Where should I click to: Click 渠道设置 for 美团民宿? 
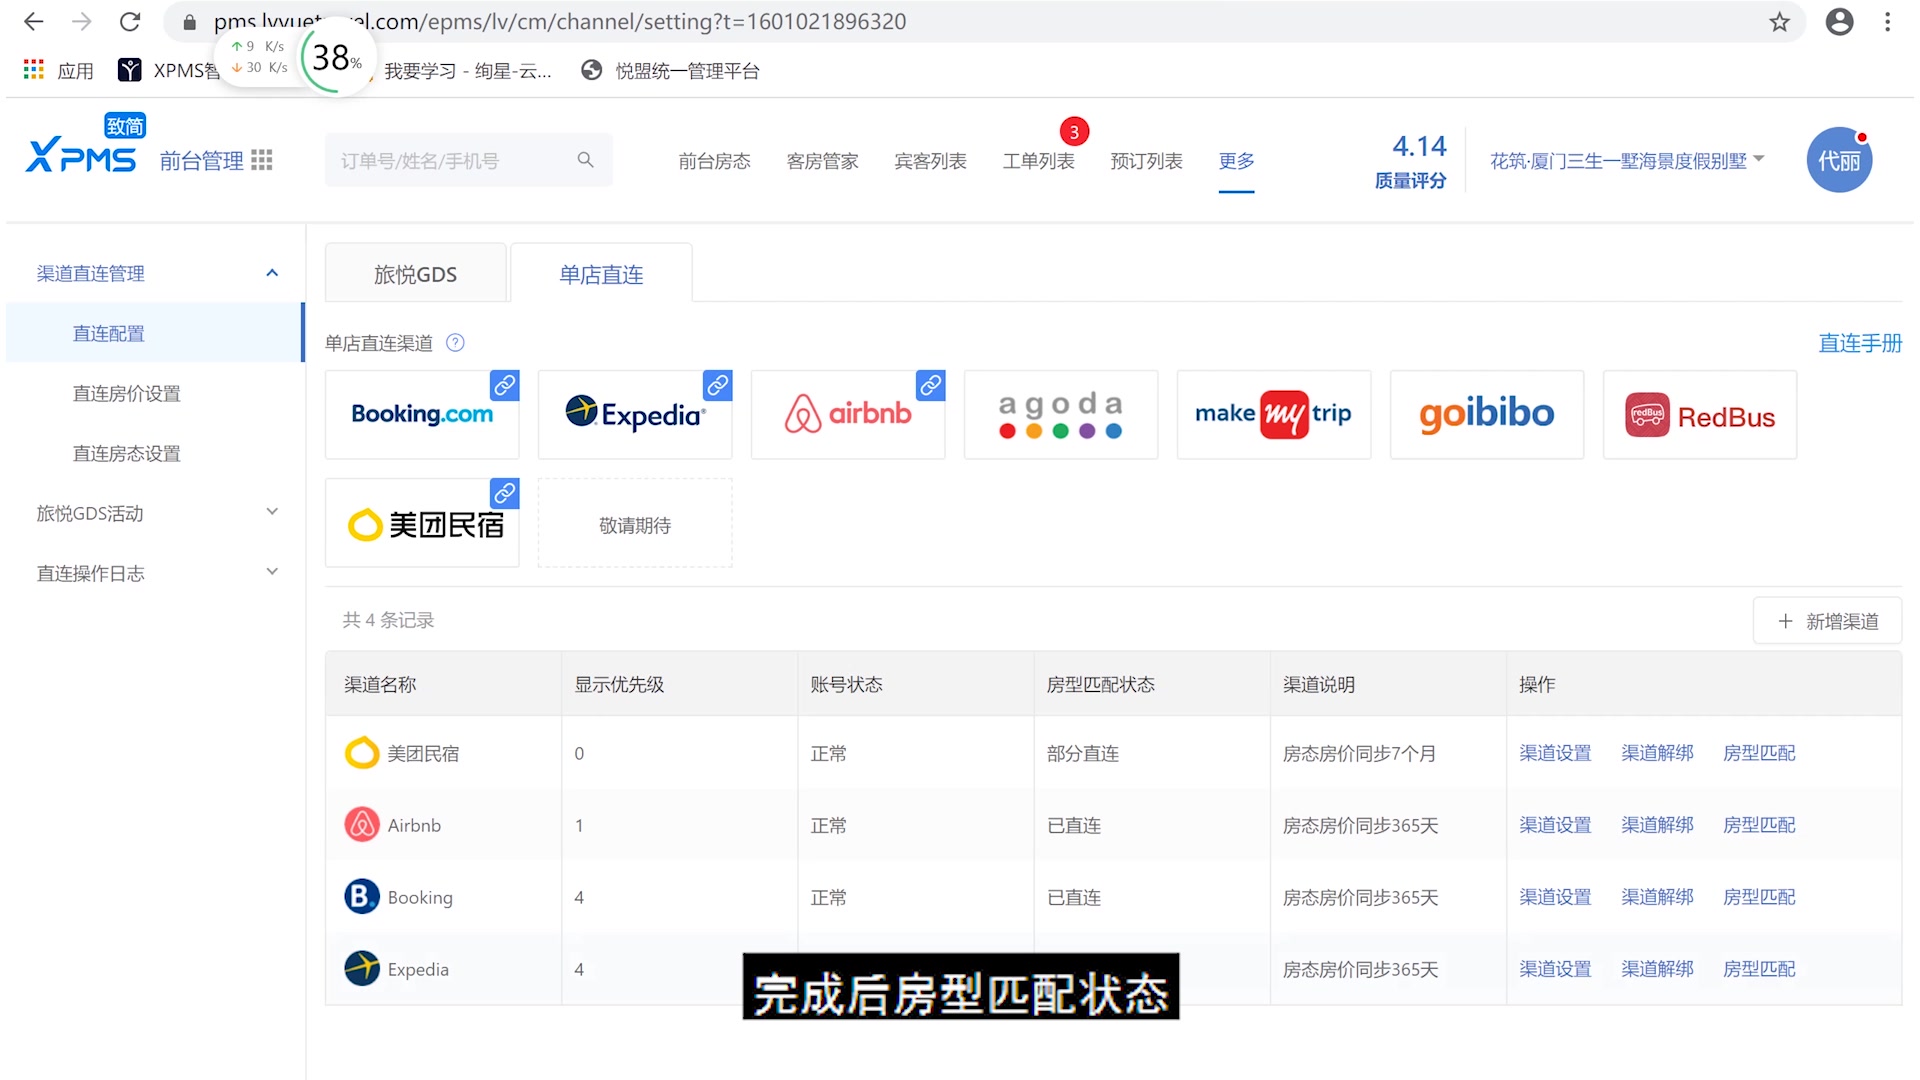[x=1555, y=752]
